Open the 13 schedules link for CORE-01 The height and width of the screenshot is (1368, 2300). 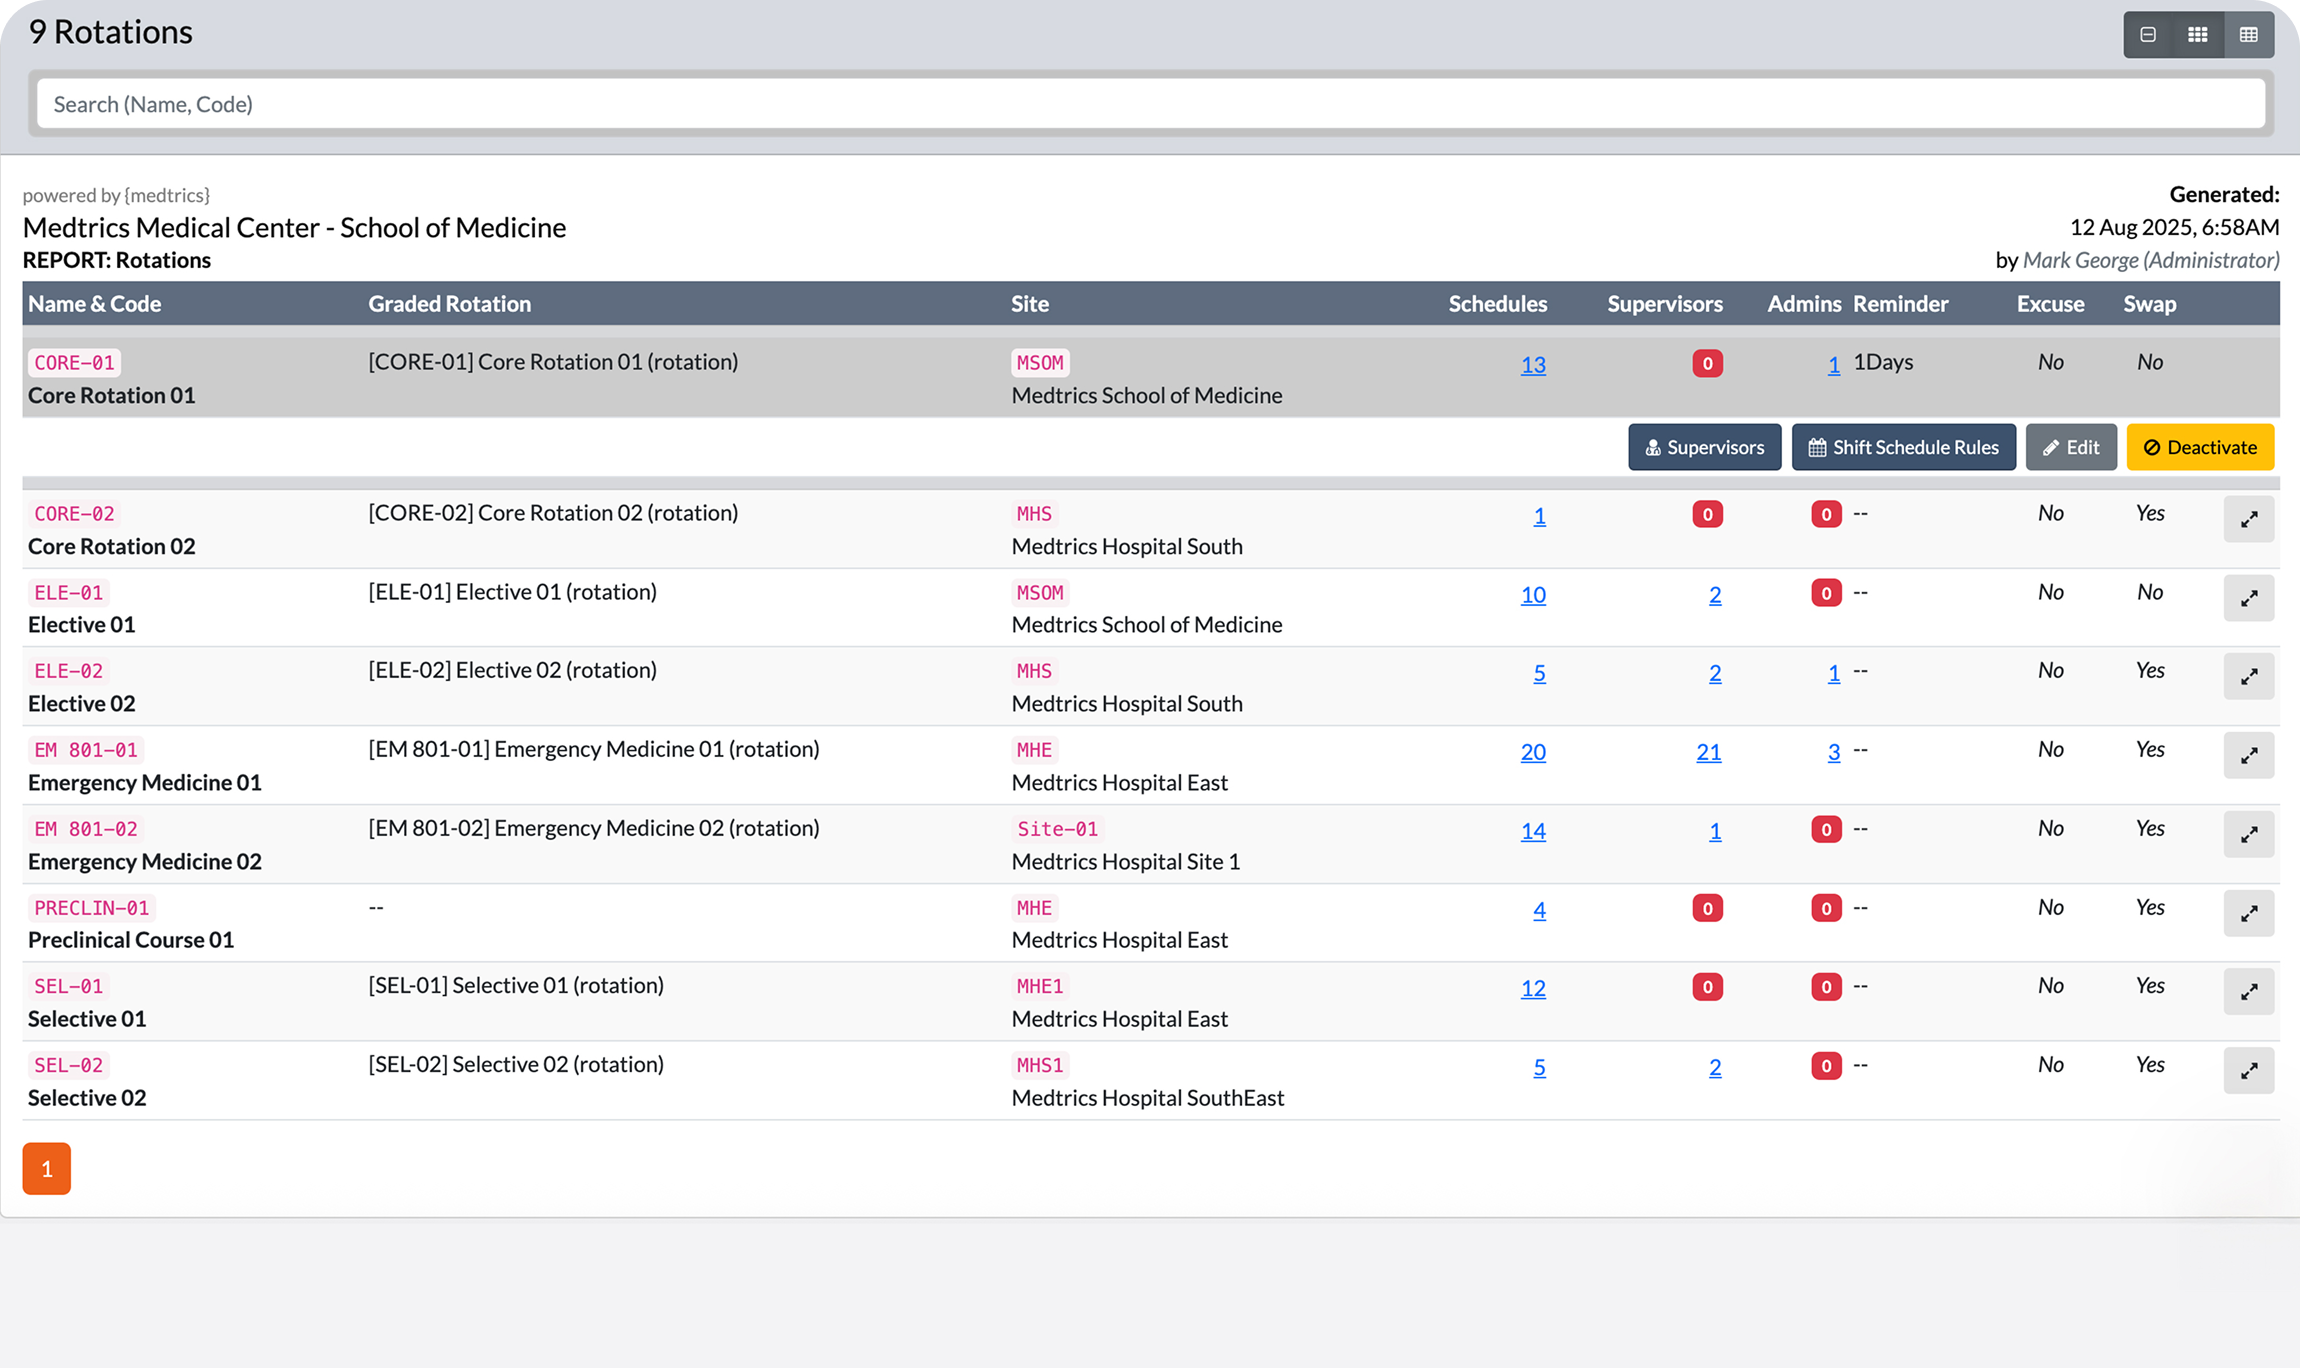coord(1533,365)
